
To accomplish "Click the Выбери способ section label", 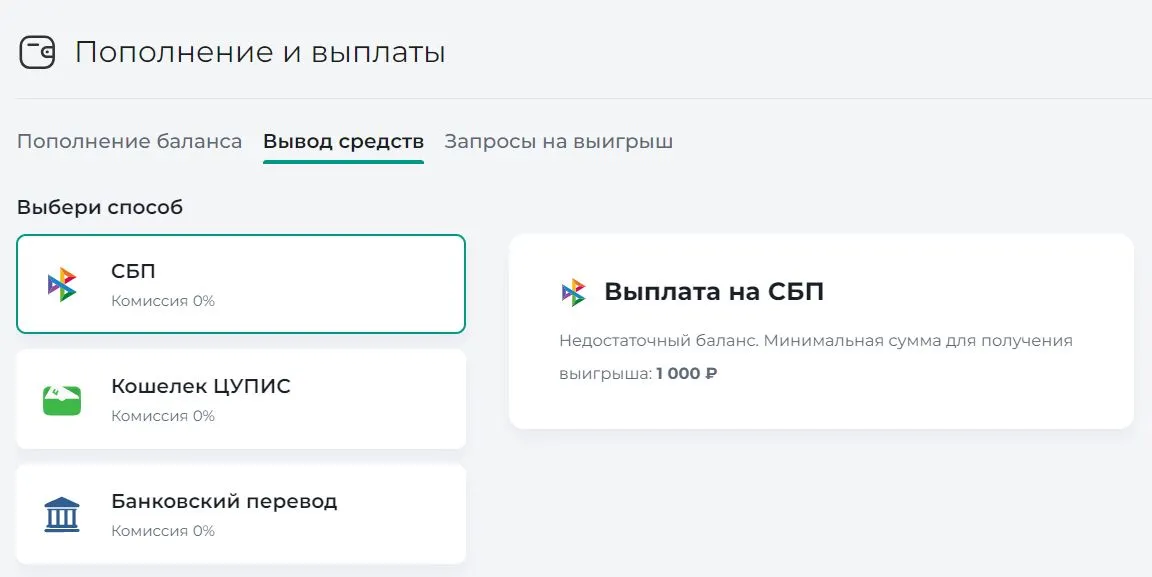I will (x=100, y=207).
